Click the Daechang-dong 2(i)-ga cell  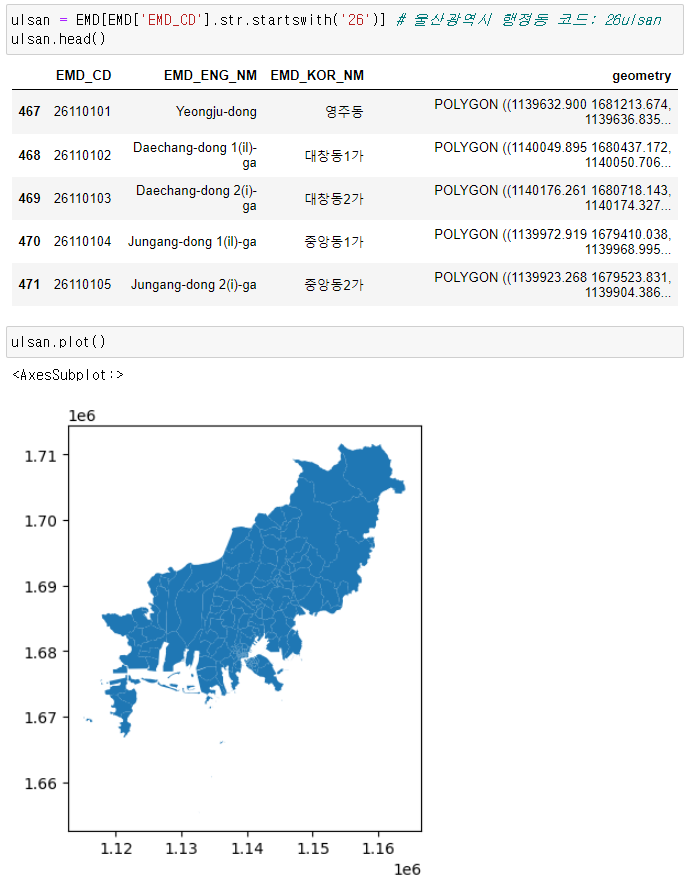point(196,198)
